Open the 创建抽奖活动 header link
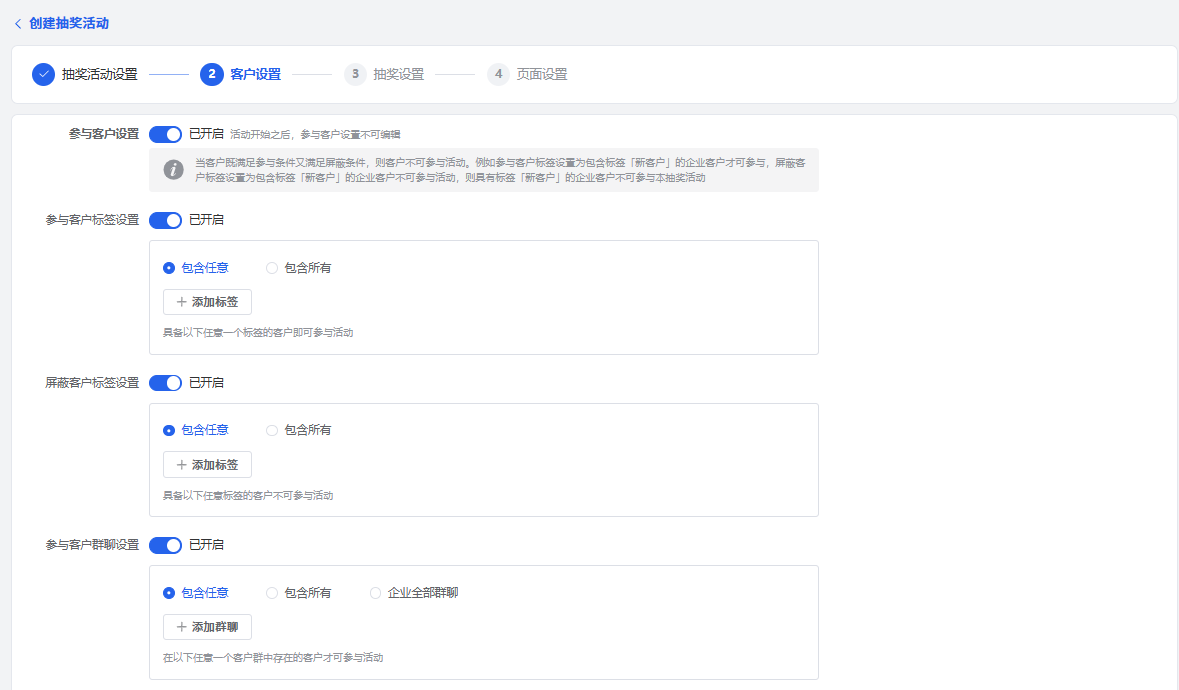This screenshot has height=690, width=1179. point(68,23)
